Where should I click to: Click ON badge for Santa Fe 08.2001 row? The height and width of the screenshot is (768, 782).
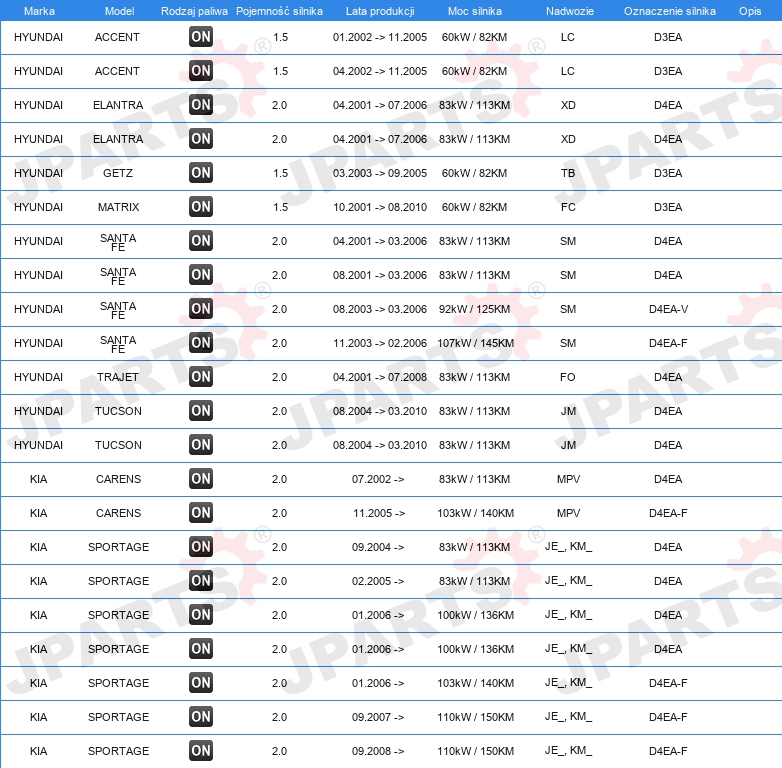[x=201, y=275]
